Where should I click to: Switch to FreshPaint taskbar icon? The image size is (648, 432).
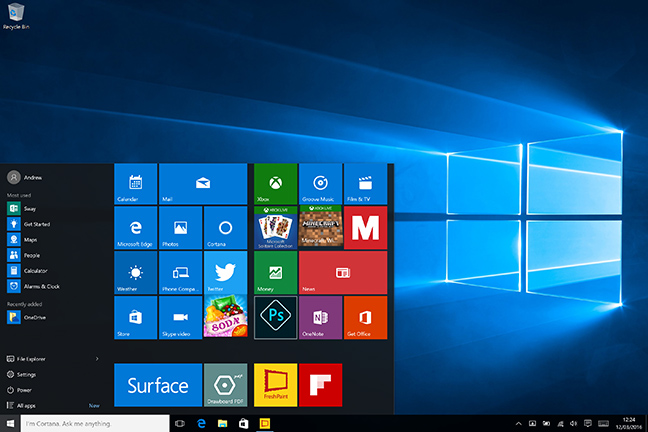pos(264,423)
